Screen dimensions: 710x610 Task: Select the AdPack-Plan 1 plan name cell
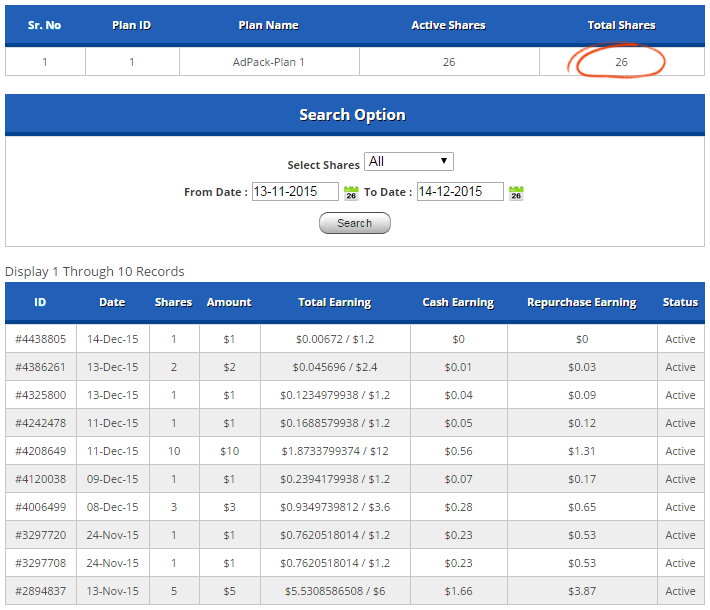269,62
